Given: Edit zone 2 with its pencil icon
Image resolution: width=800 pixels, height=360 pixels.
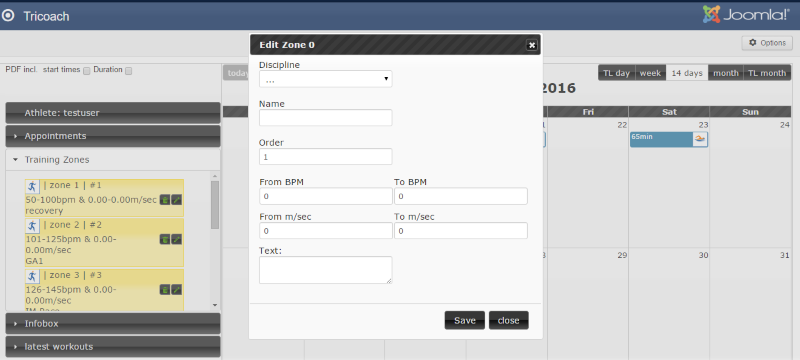Looking at the screenshot, I should [x=177, y=239].
